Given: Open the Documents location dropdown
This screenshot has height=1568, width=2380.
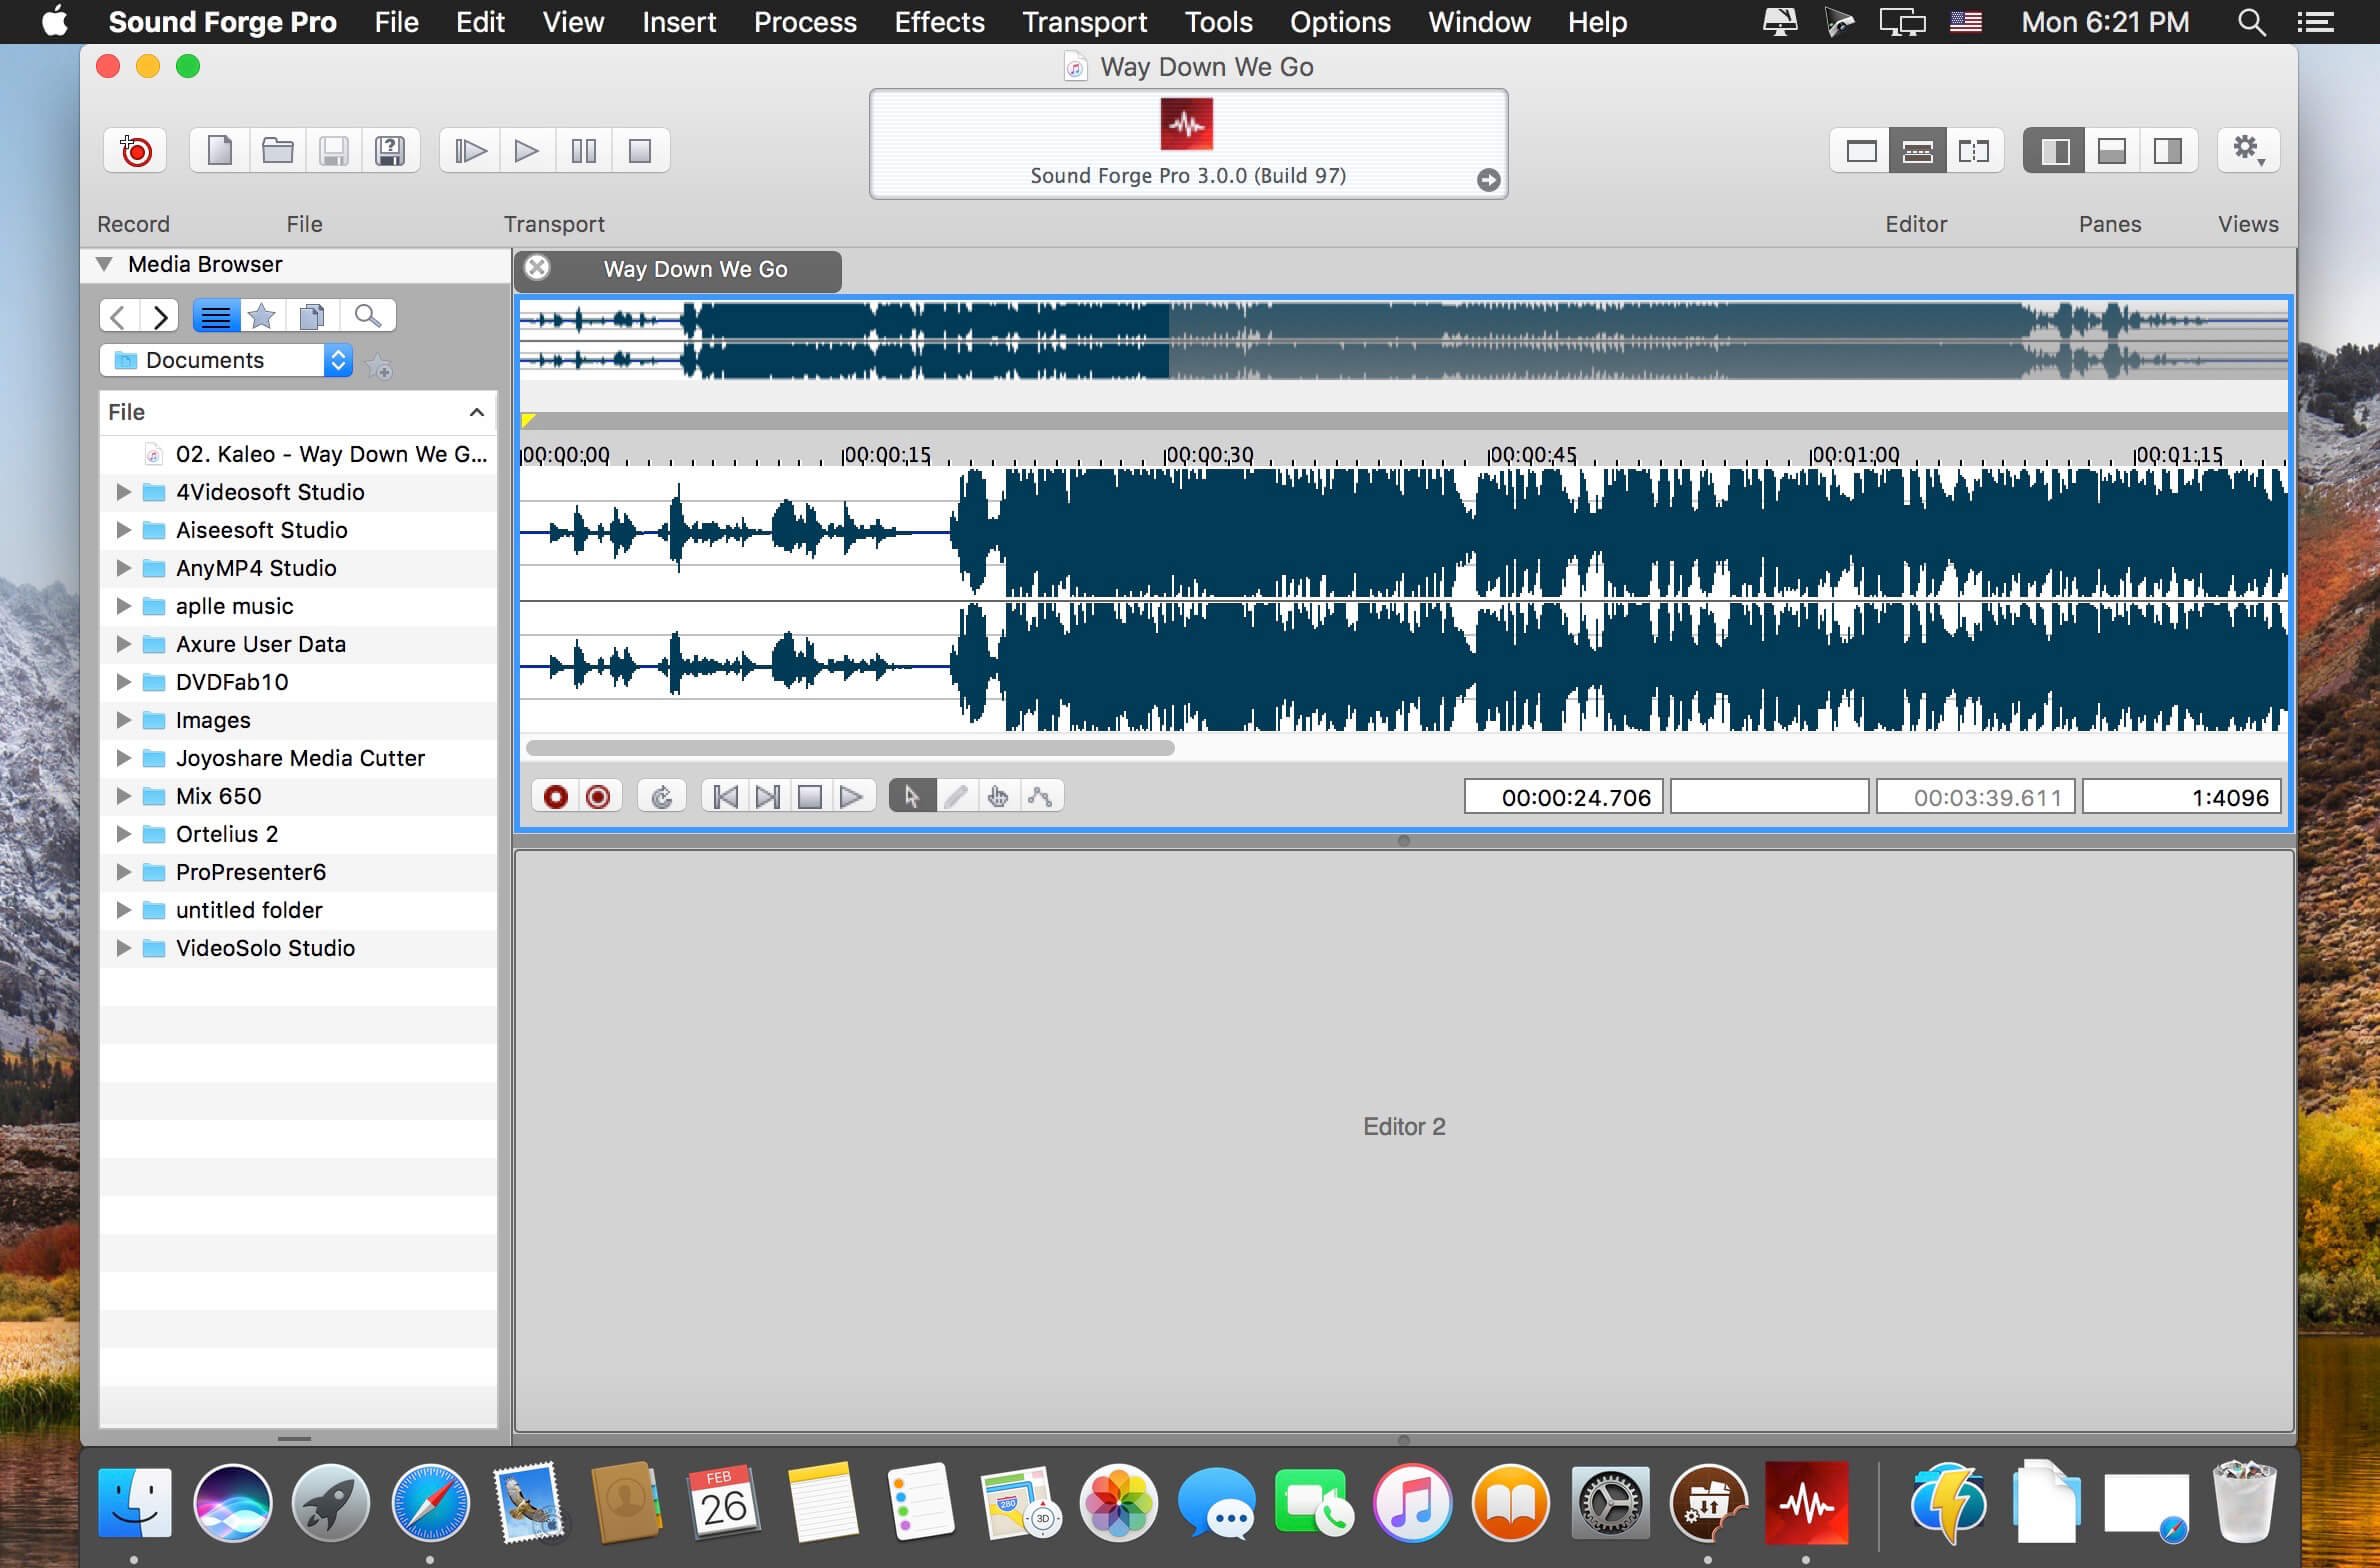Looking at the screenshot, I should click(x=227, y=360).
